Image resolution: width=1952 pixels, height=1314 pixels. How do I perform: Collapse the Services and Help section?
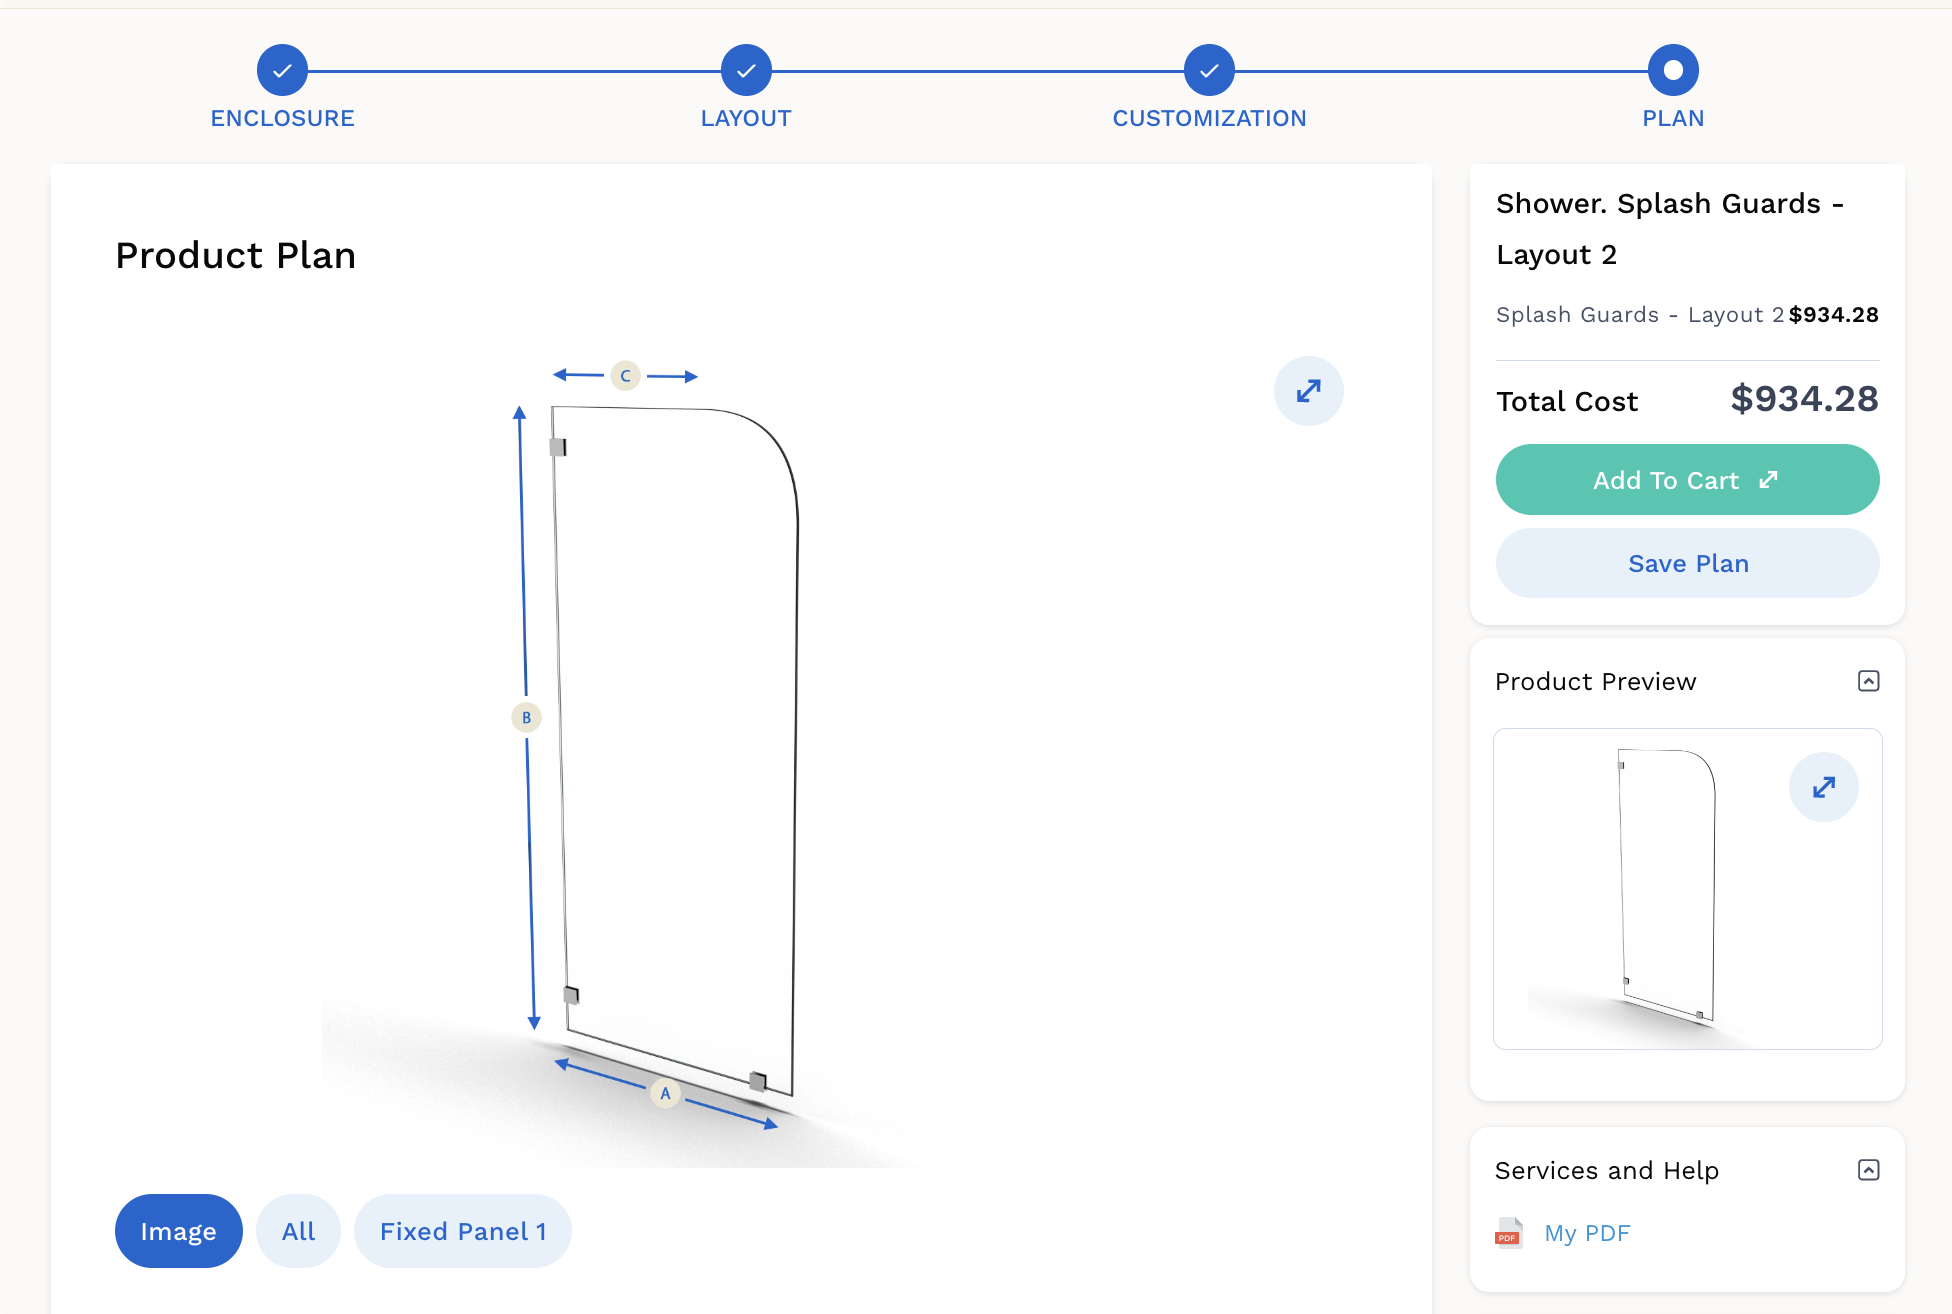pos(1868,1170)
